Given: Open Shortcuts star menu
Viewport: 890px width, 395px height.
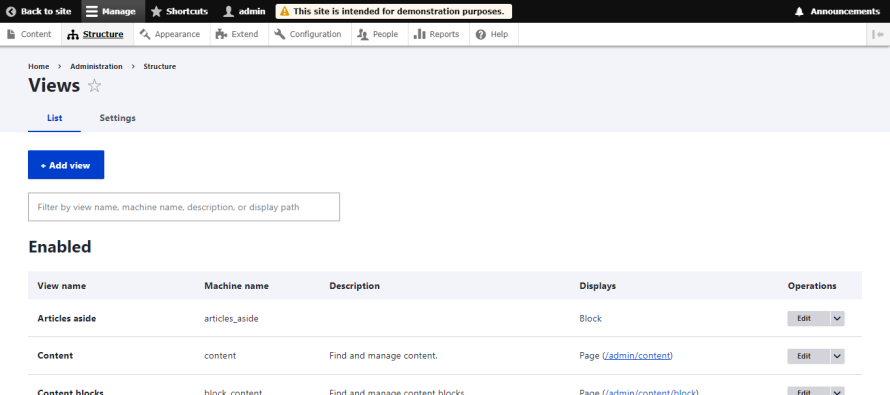Looking at the screenshot, I should [x=179, y=11].
